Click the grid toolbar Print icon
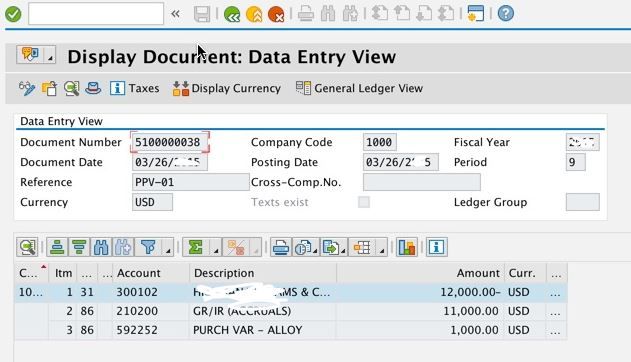The height and width of the screenshot is (362, 631). click(280, 247)
